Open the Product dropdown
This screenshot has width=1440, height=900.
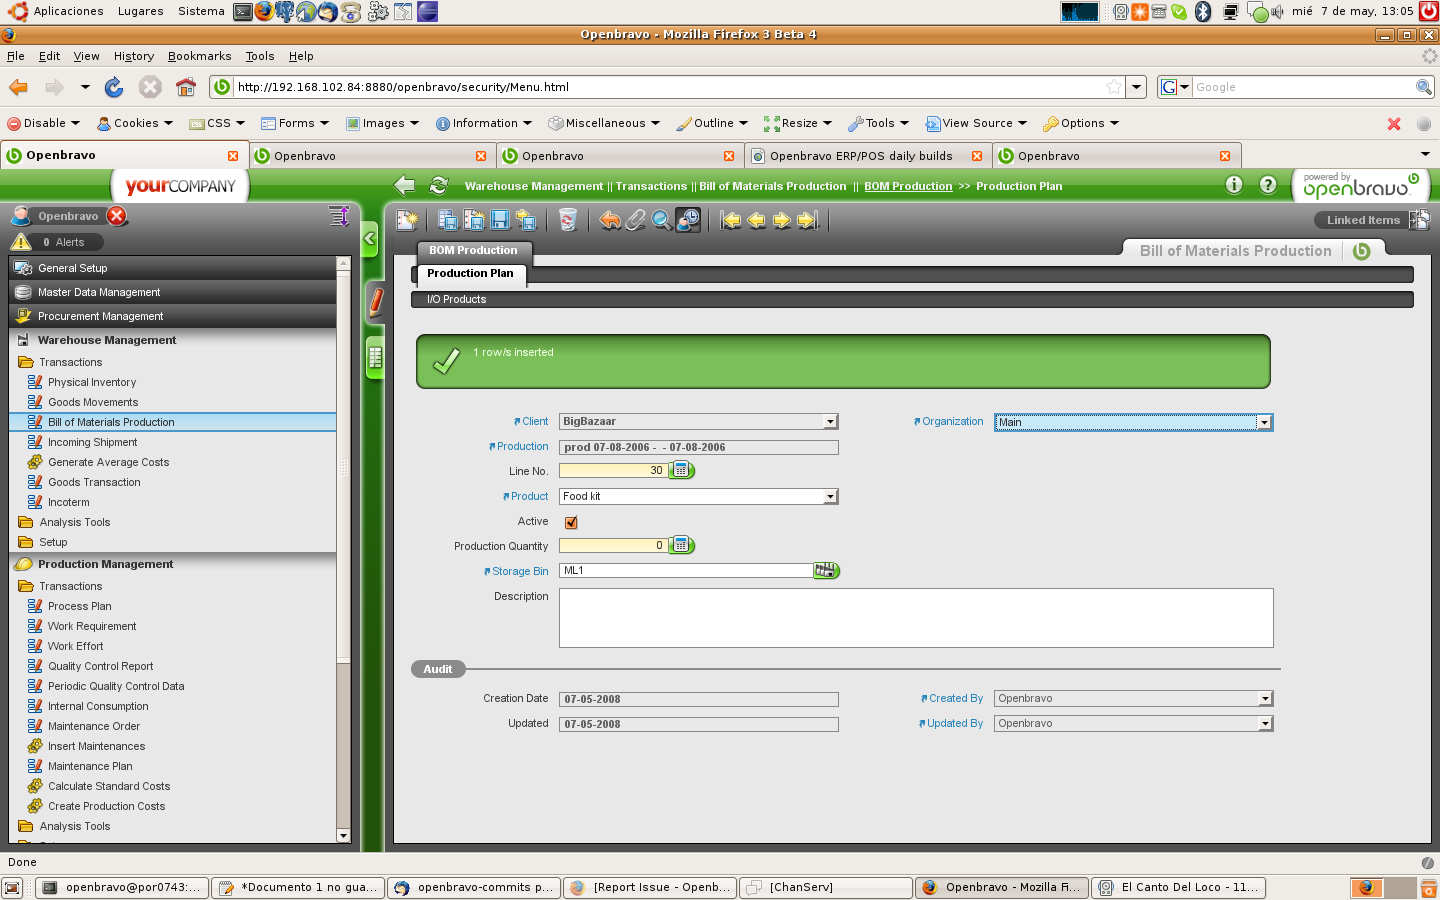tap(829, 497)
